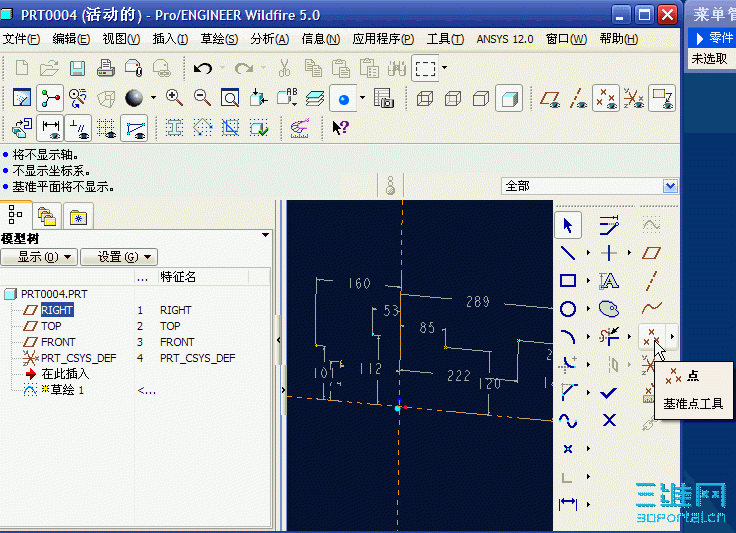Click the Zoom In magnifier
This screenshot has width=736, height=533.
coord(174,98)
